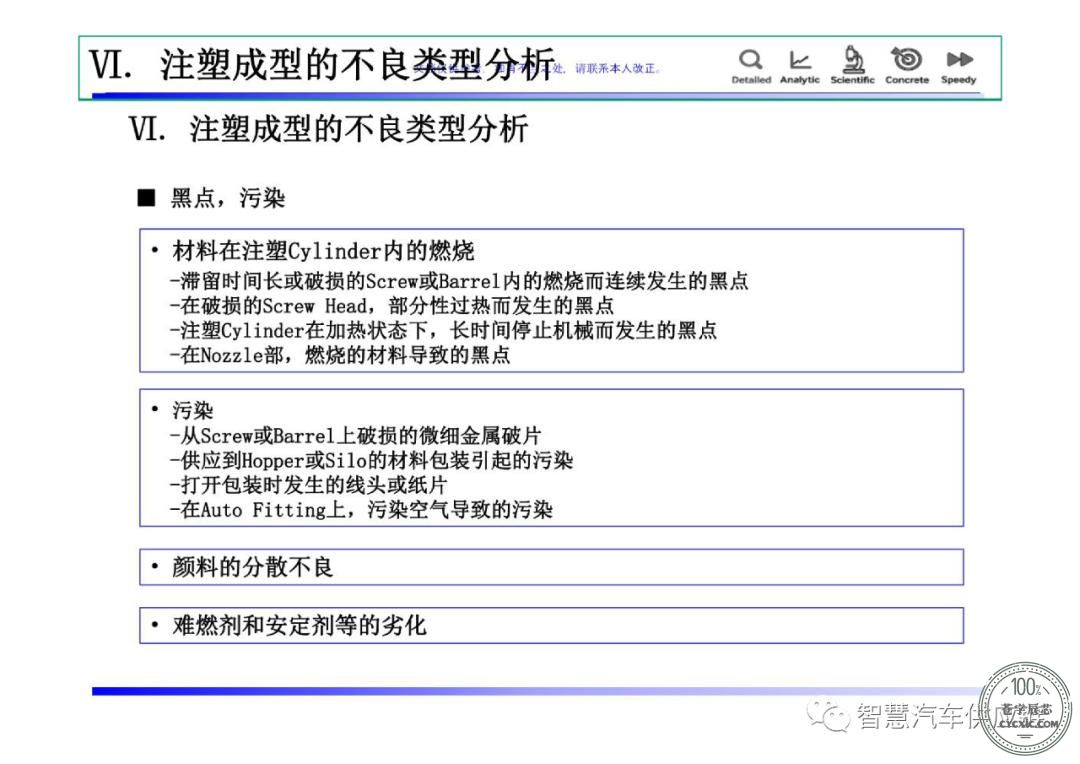Click the Concrete target icon

[x=906, y=59]
